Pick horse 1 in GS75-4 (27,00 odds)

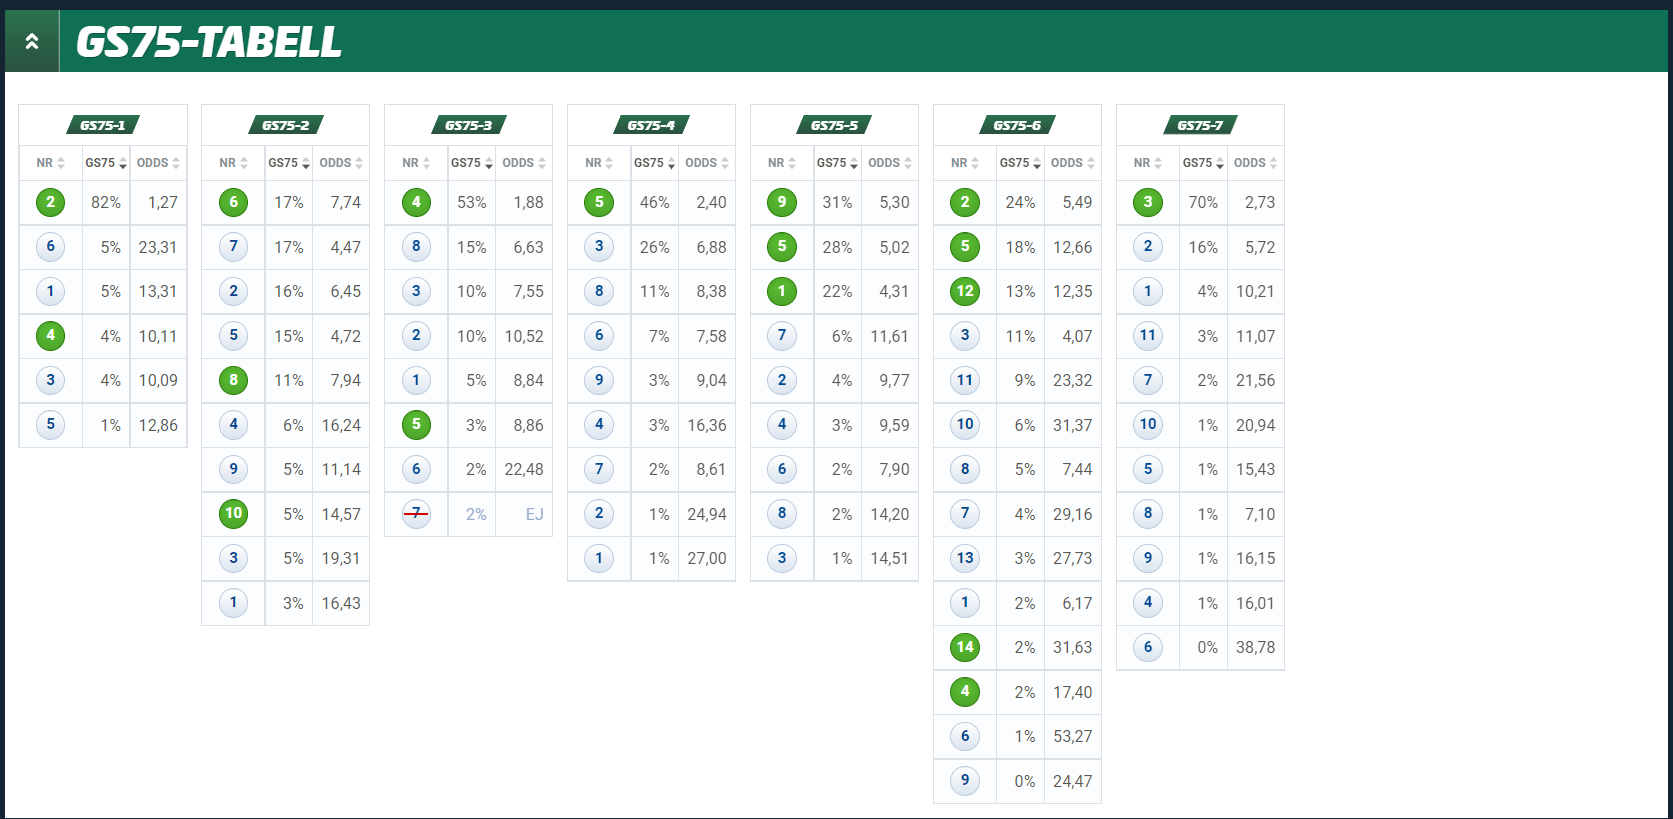599,558
